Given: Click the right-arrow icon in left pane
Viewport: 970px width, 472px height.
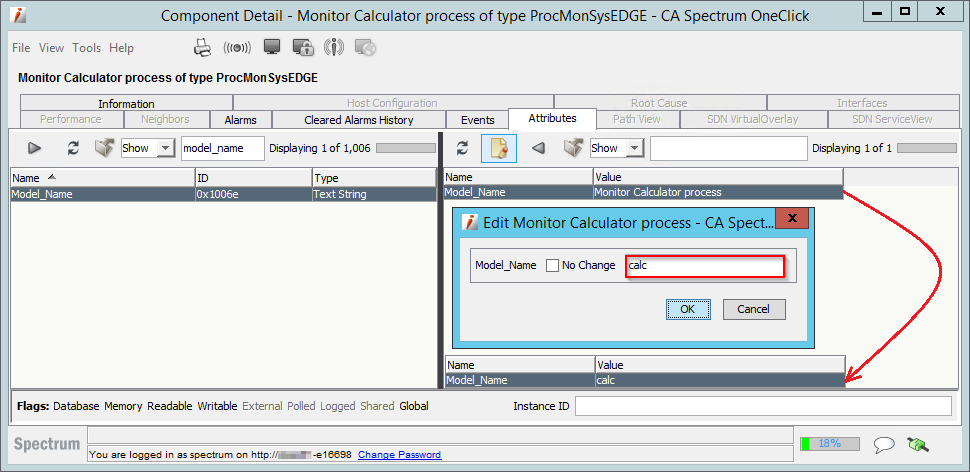Looking at the screenshot, I should pos(35,148).
